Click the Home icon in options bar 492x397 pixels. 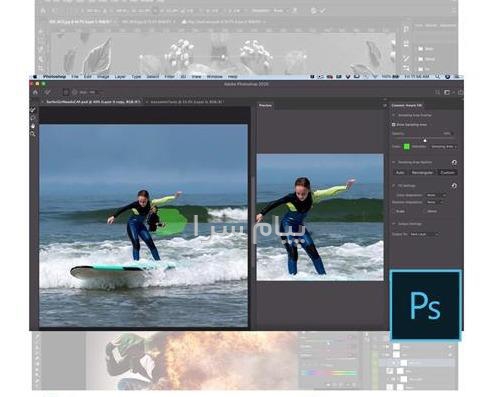(x=35, y=92)
